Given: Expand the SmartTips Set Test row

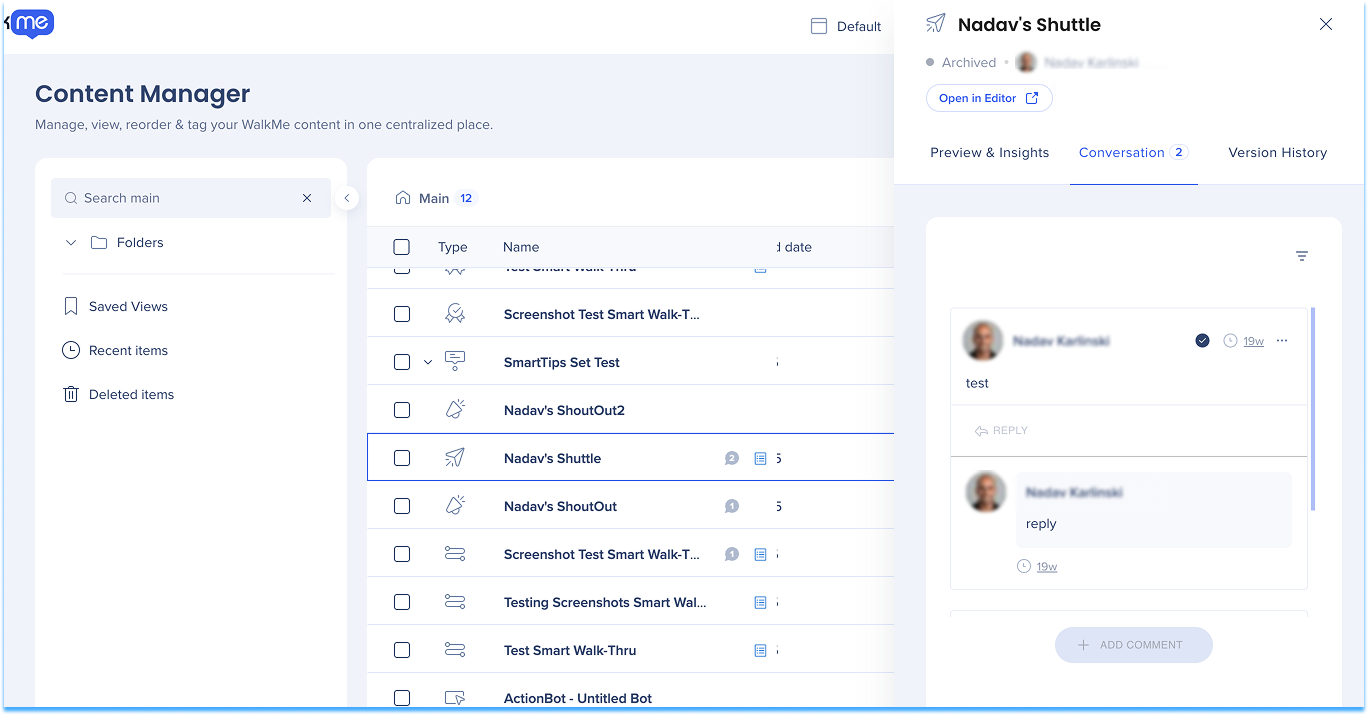Looking at the screenshot, I should 428,362.
